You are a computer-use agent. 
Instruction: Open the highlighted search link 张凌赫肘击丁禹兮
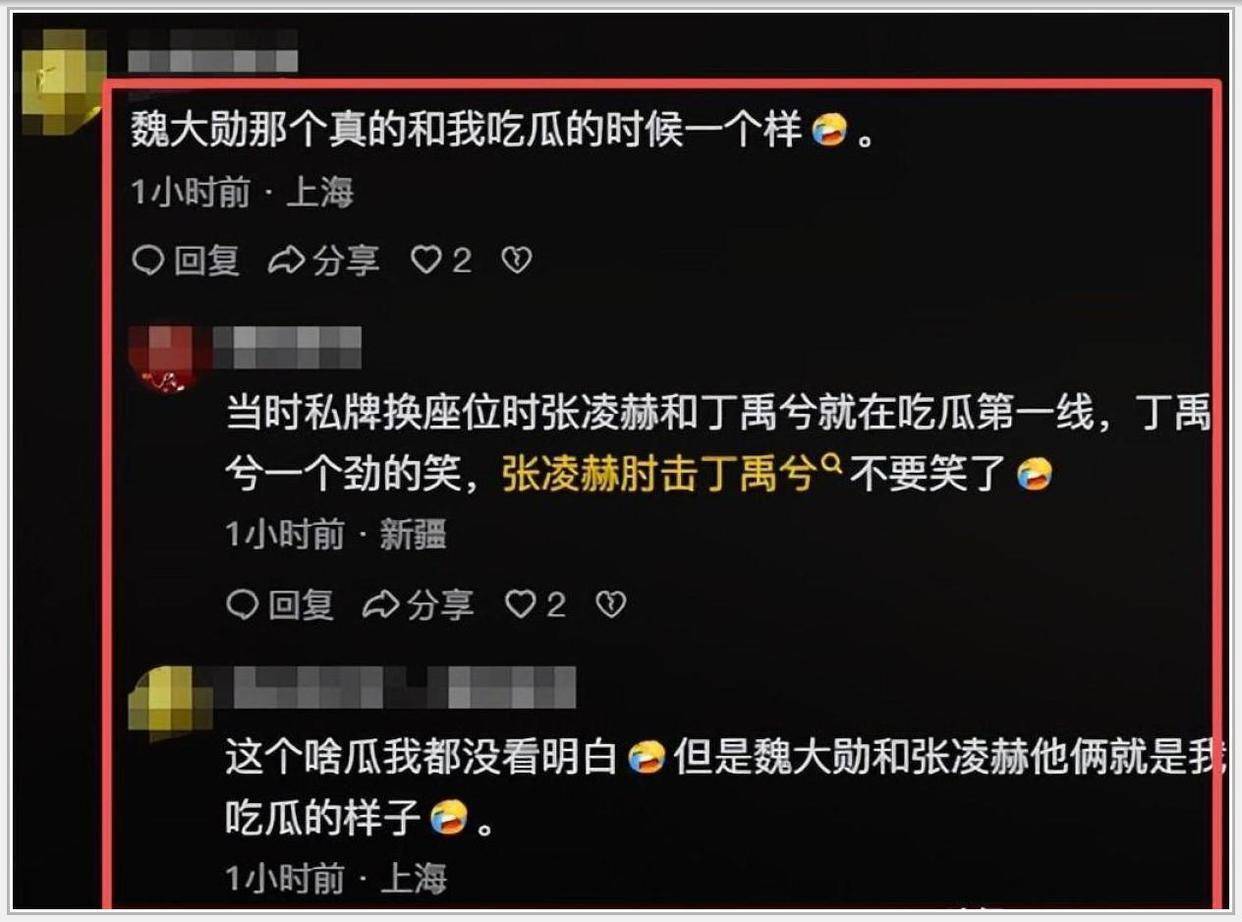tap(658, 476)
